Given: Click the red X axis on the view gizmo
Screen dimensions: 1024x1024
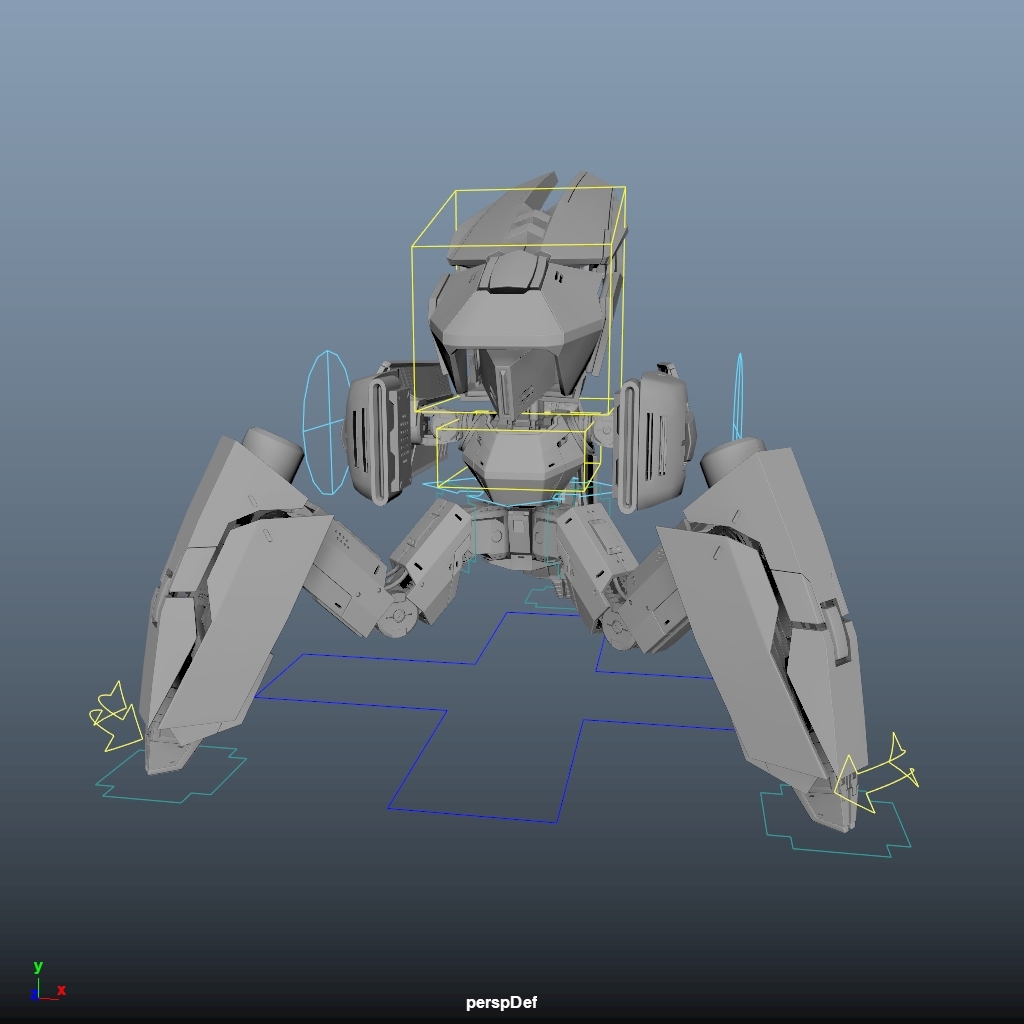Looking at the screenshot, I should pyautogui.click(x=59, y=992).
